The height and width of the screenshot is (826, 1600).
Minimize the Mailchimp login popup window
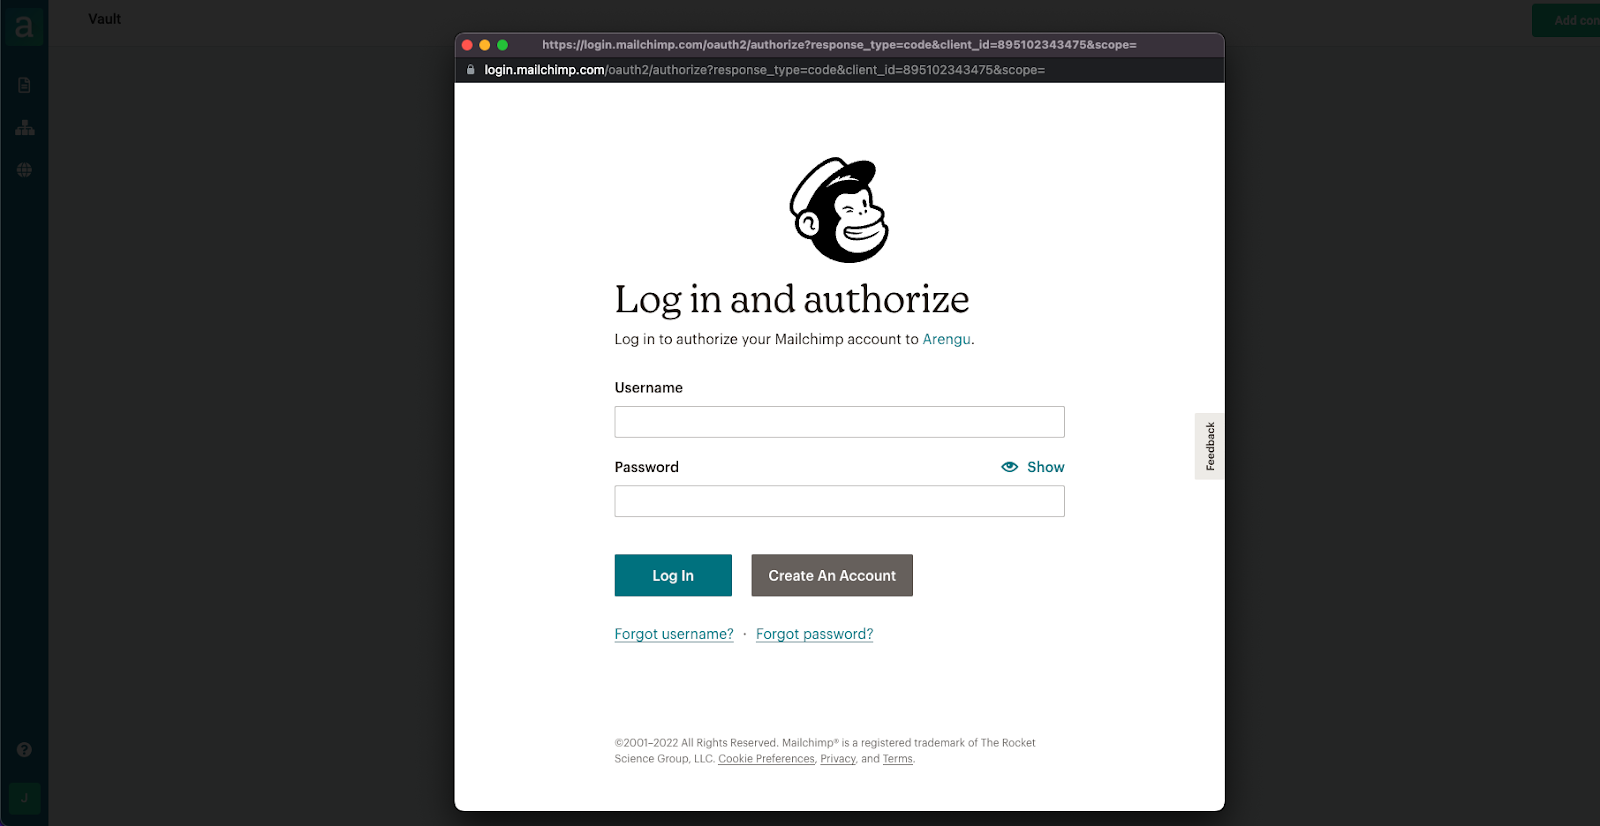click(485, 45)
